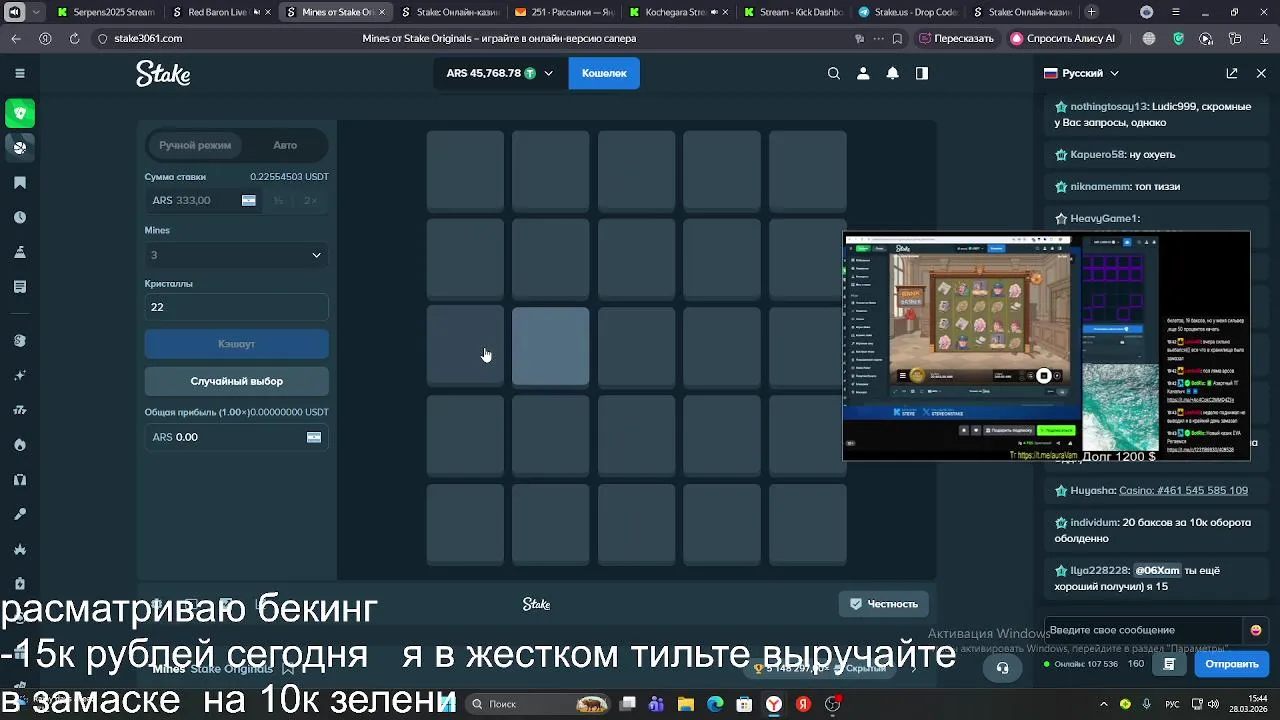Halve the bet with ½ button
Viewport: 1280px width, 720px height.
tap(279, 200)
